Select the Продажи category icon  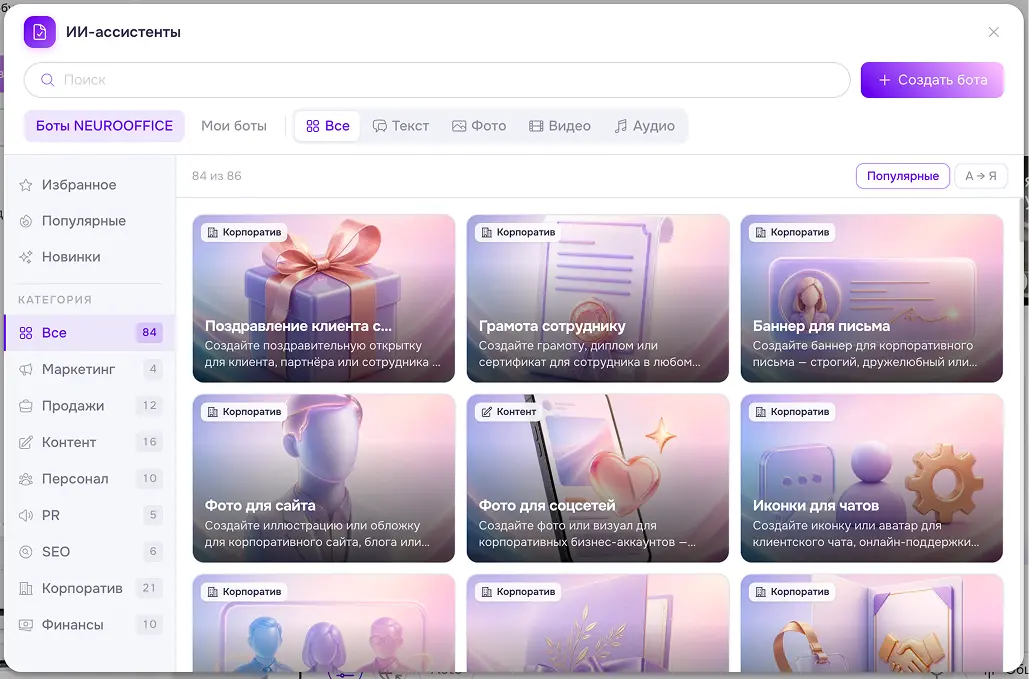(x=26, y=406)
